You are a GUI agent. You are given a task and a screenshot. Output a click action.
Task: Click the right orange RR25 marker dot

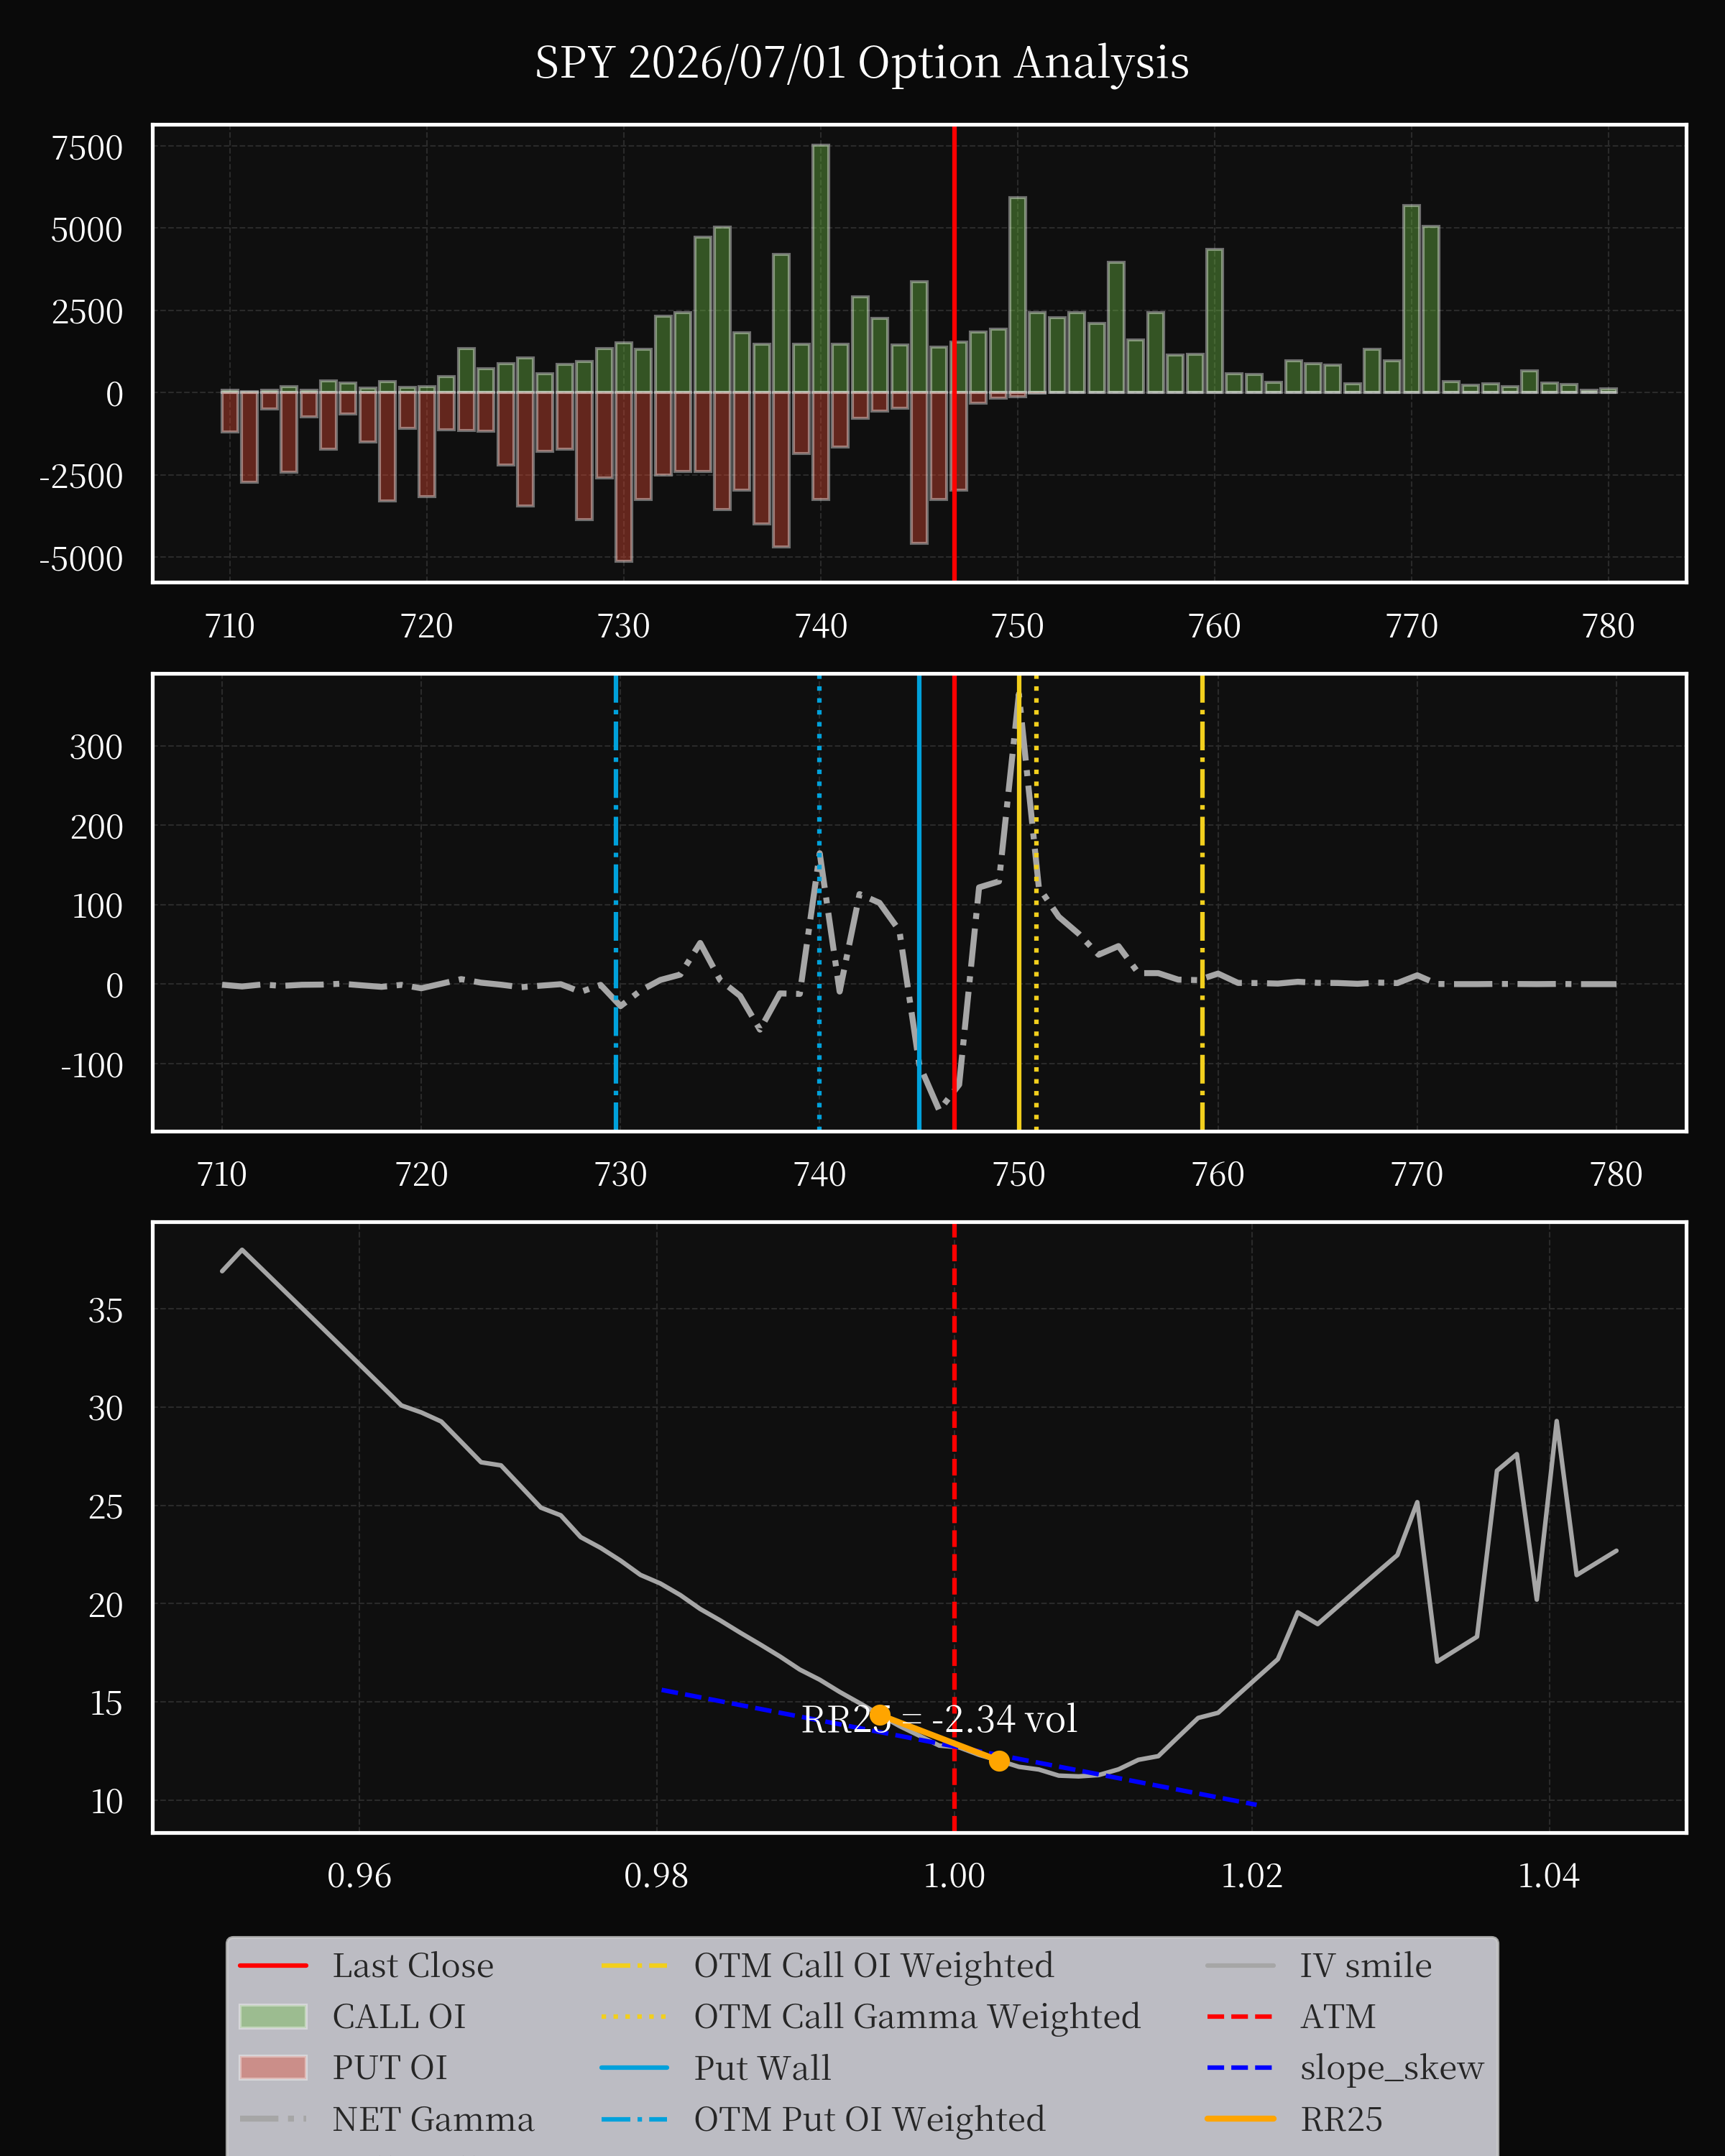pos(999,1761)
